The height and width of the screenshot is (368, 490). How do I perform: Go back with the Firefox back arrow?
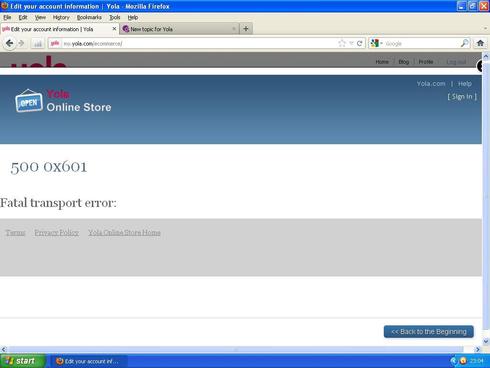(x=9, y=43)
